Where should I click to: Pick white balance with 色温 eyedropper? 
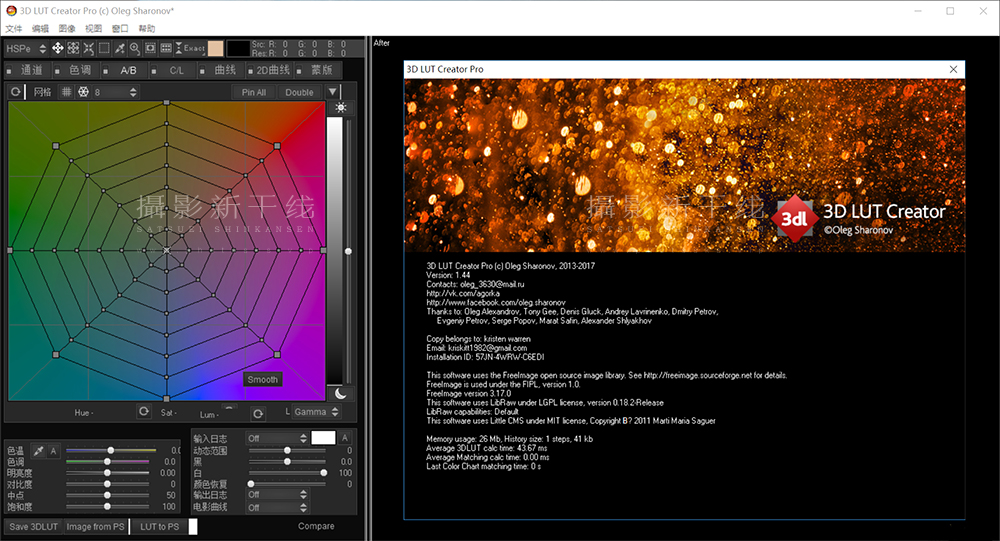(38, 451)
